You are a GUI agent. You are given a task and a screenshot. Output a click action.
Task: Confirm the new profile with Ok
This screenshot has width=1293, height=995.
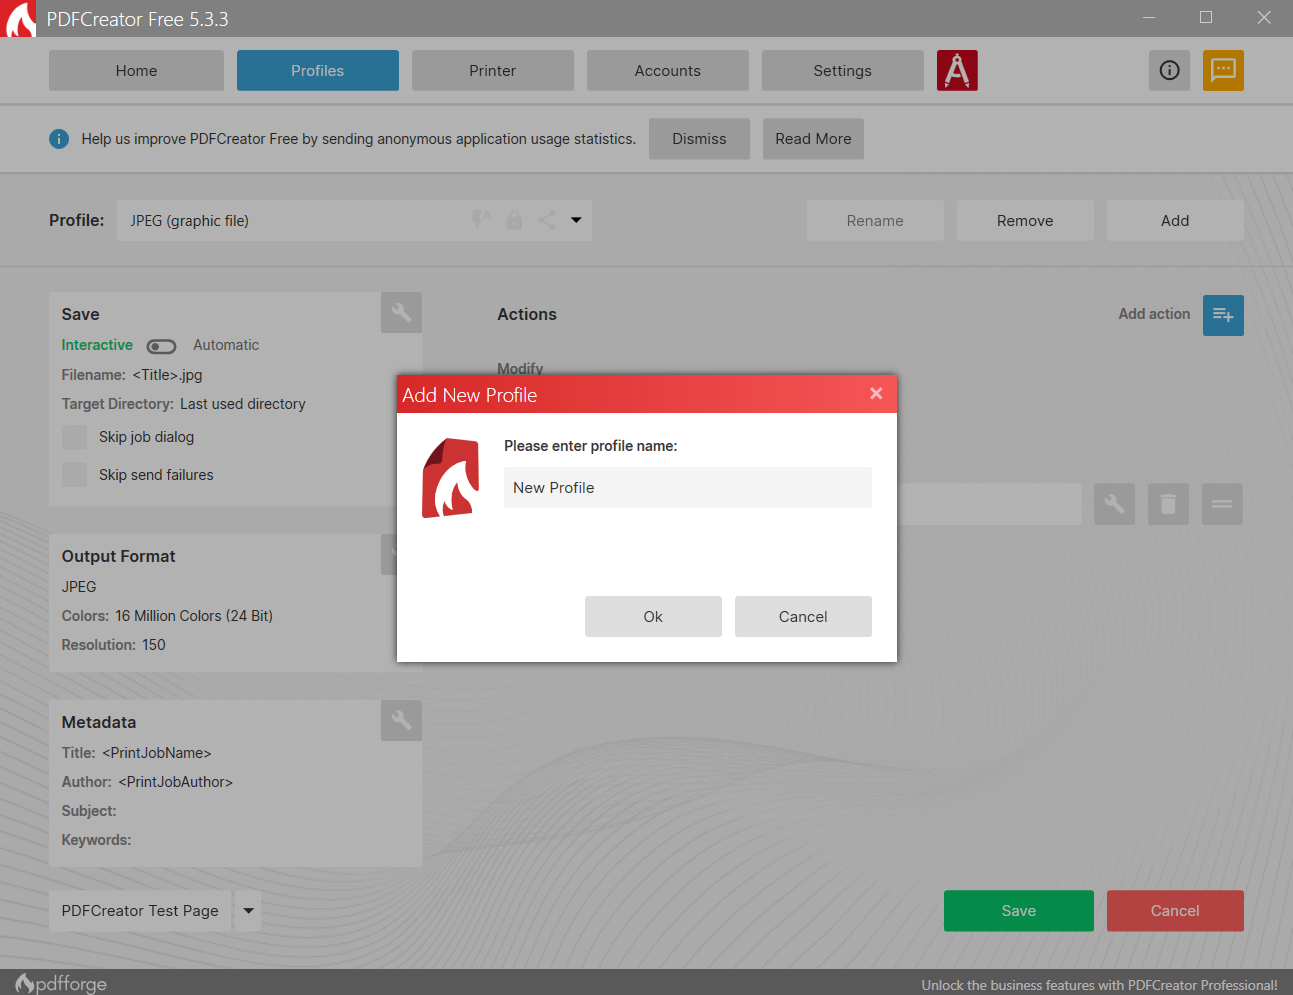(x=653, y=617)
